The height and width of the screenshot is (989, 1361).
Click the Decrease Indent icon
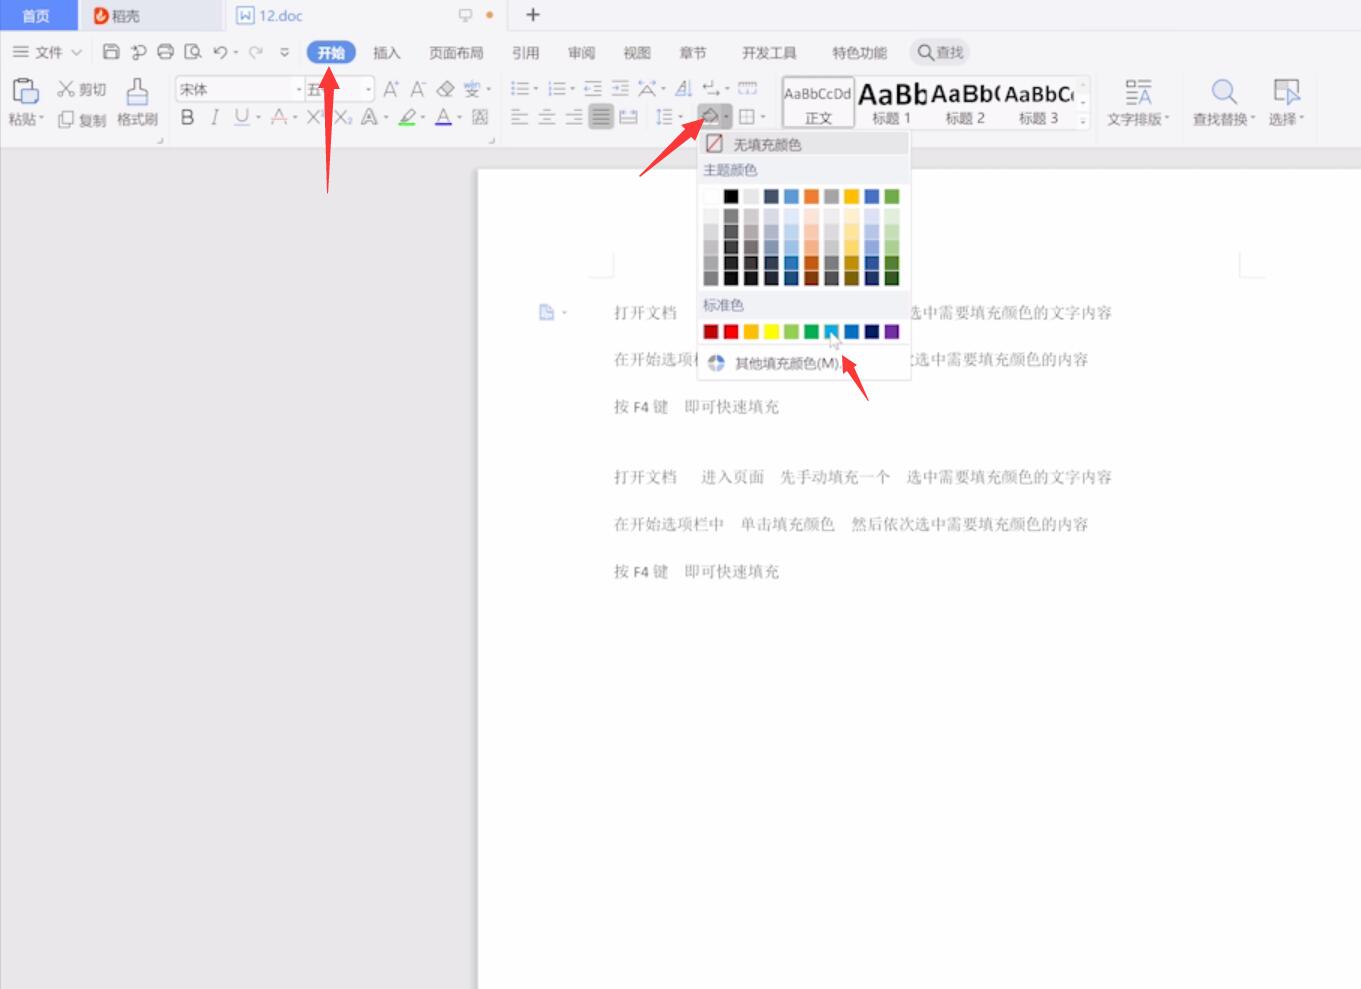tap(593, 89)
